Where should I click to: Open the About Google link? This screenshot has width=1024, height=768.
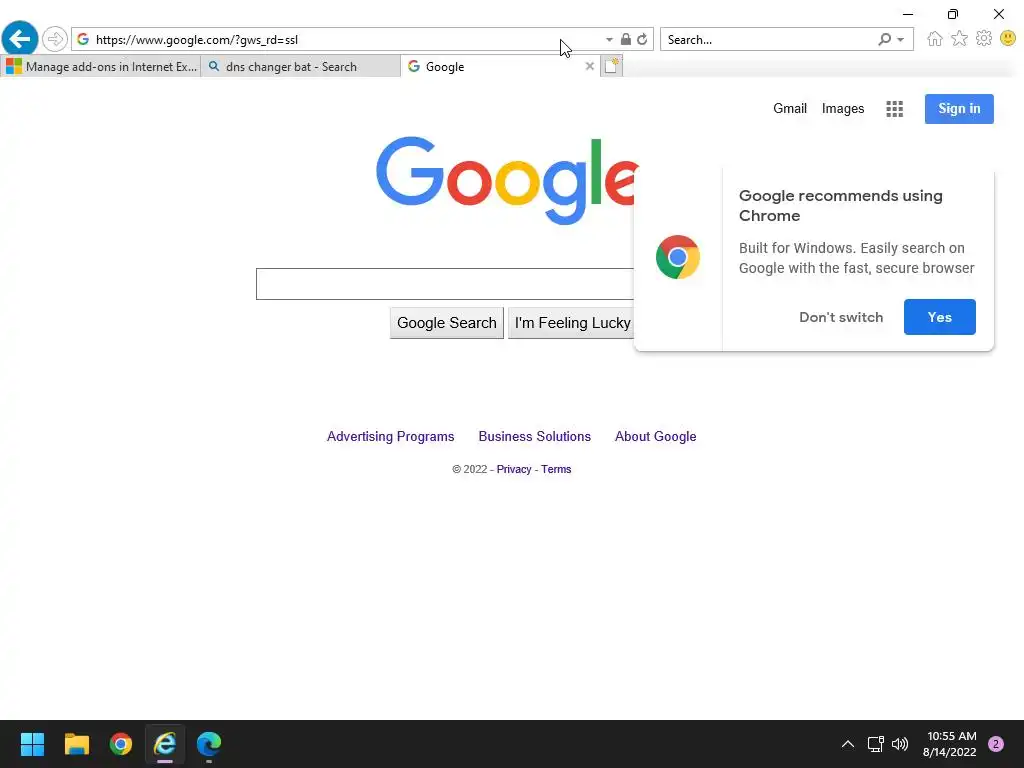tap(655, 436)
